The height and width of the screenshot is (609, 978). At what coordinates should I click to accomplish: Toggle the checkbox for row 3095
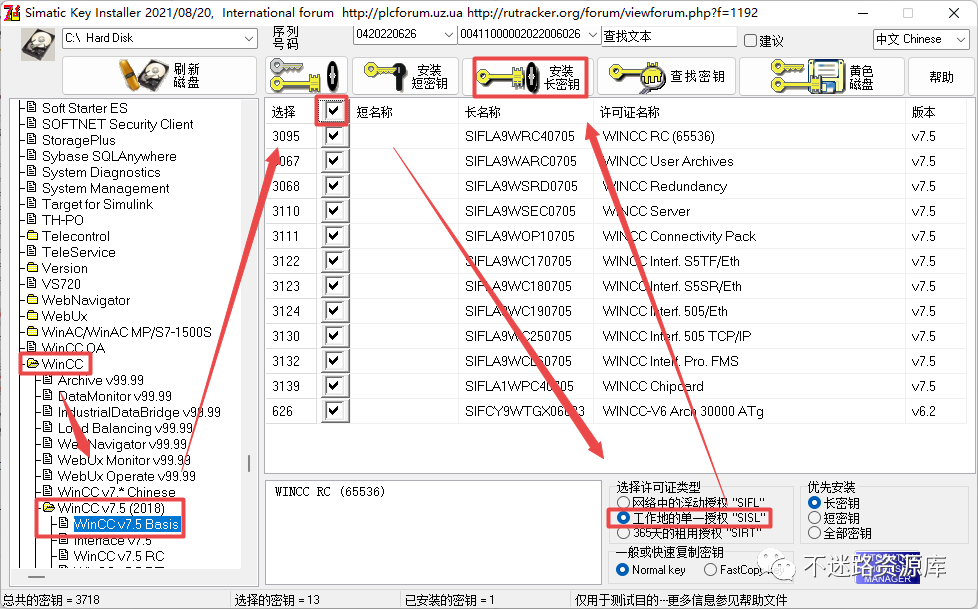pos(333,136)
